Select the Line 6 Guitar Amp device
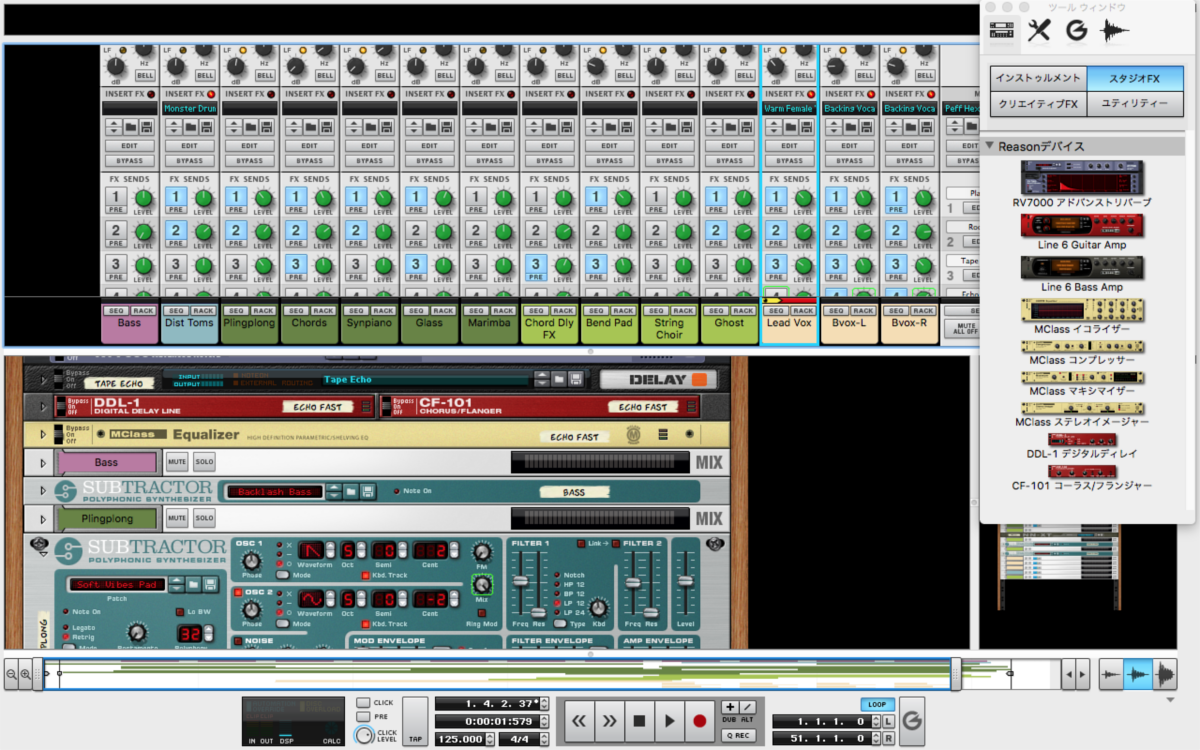1200x750 pixels. (1082, 227)
